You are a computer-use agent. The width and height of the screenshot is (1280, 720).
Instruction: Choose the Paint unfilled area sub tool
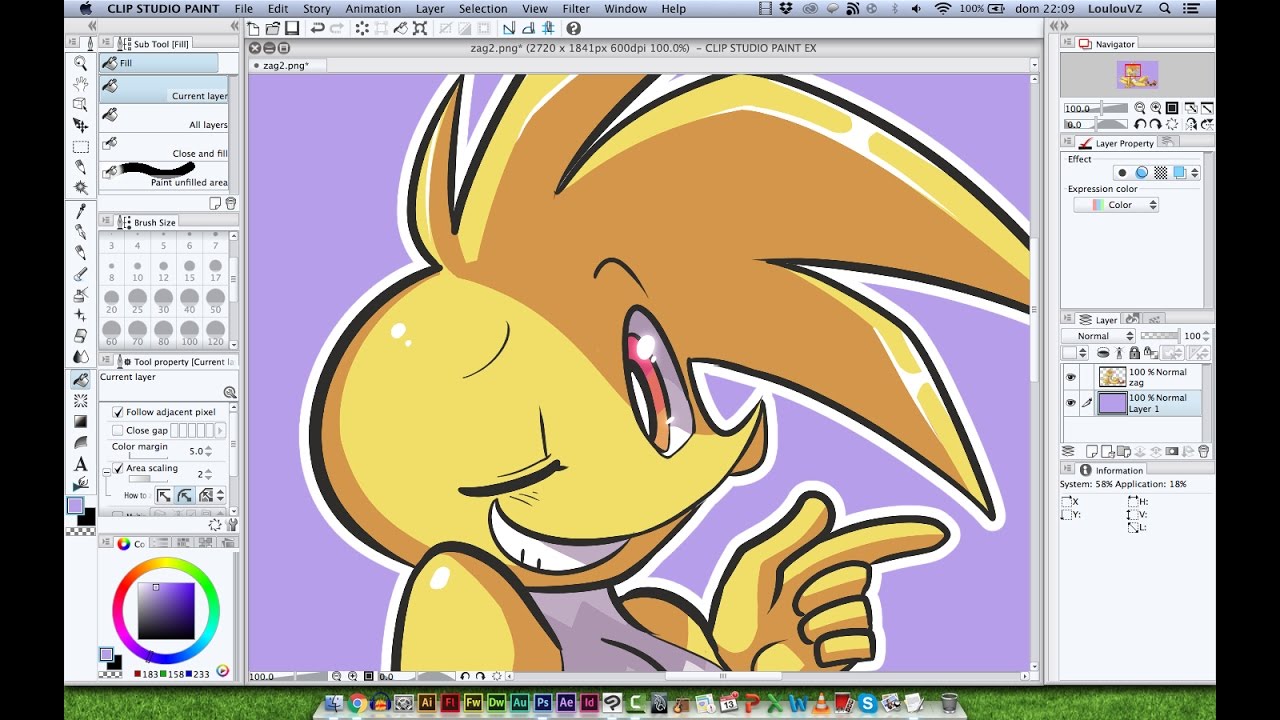(x=163, y=174)
